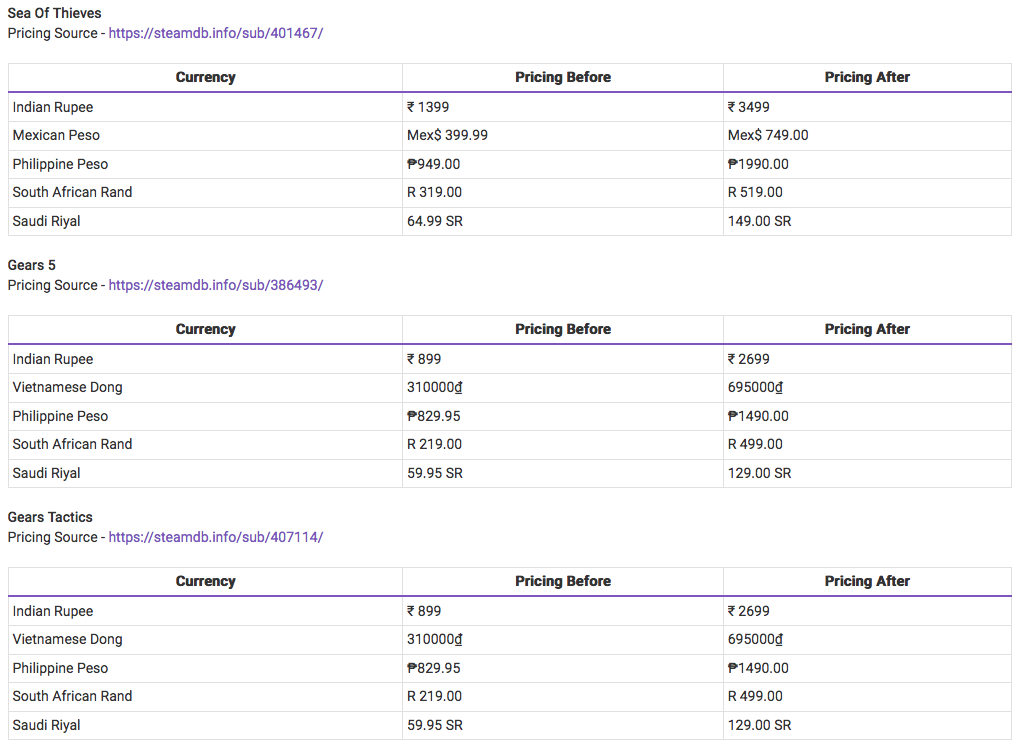Open the Sea Of Thieves steamdb pricing link
Image resolution: width=1024 pixels, height=754 pixels.
(x=216, y=33)
